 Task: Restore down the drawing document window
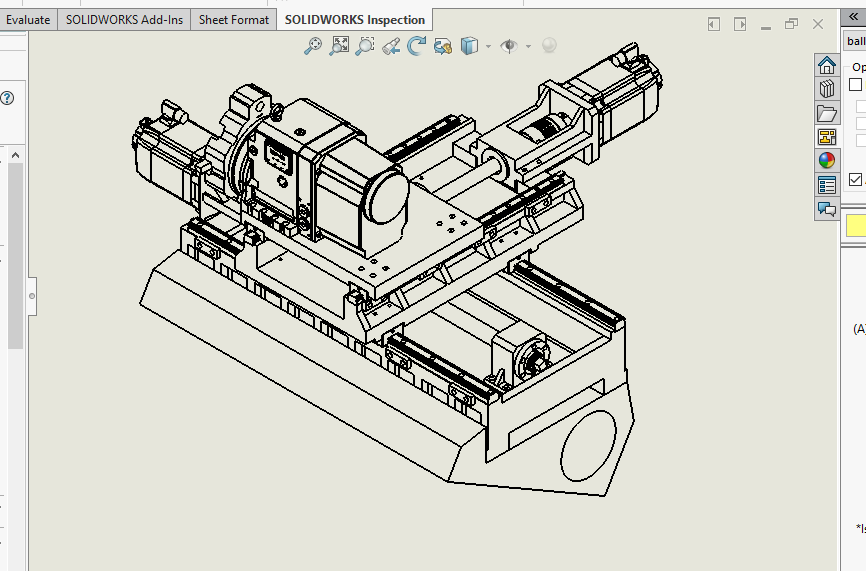791,24
